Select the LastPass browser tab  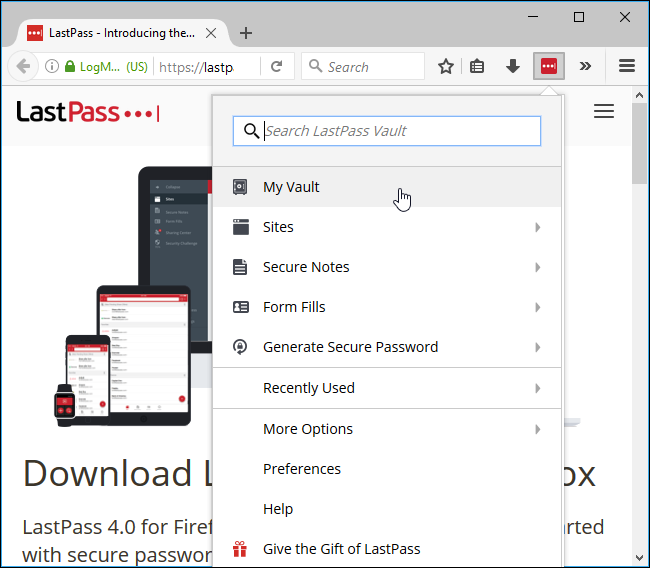(x=121, y=33)
